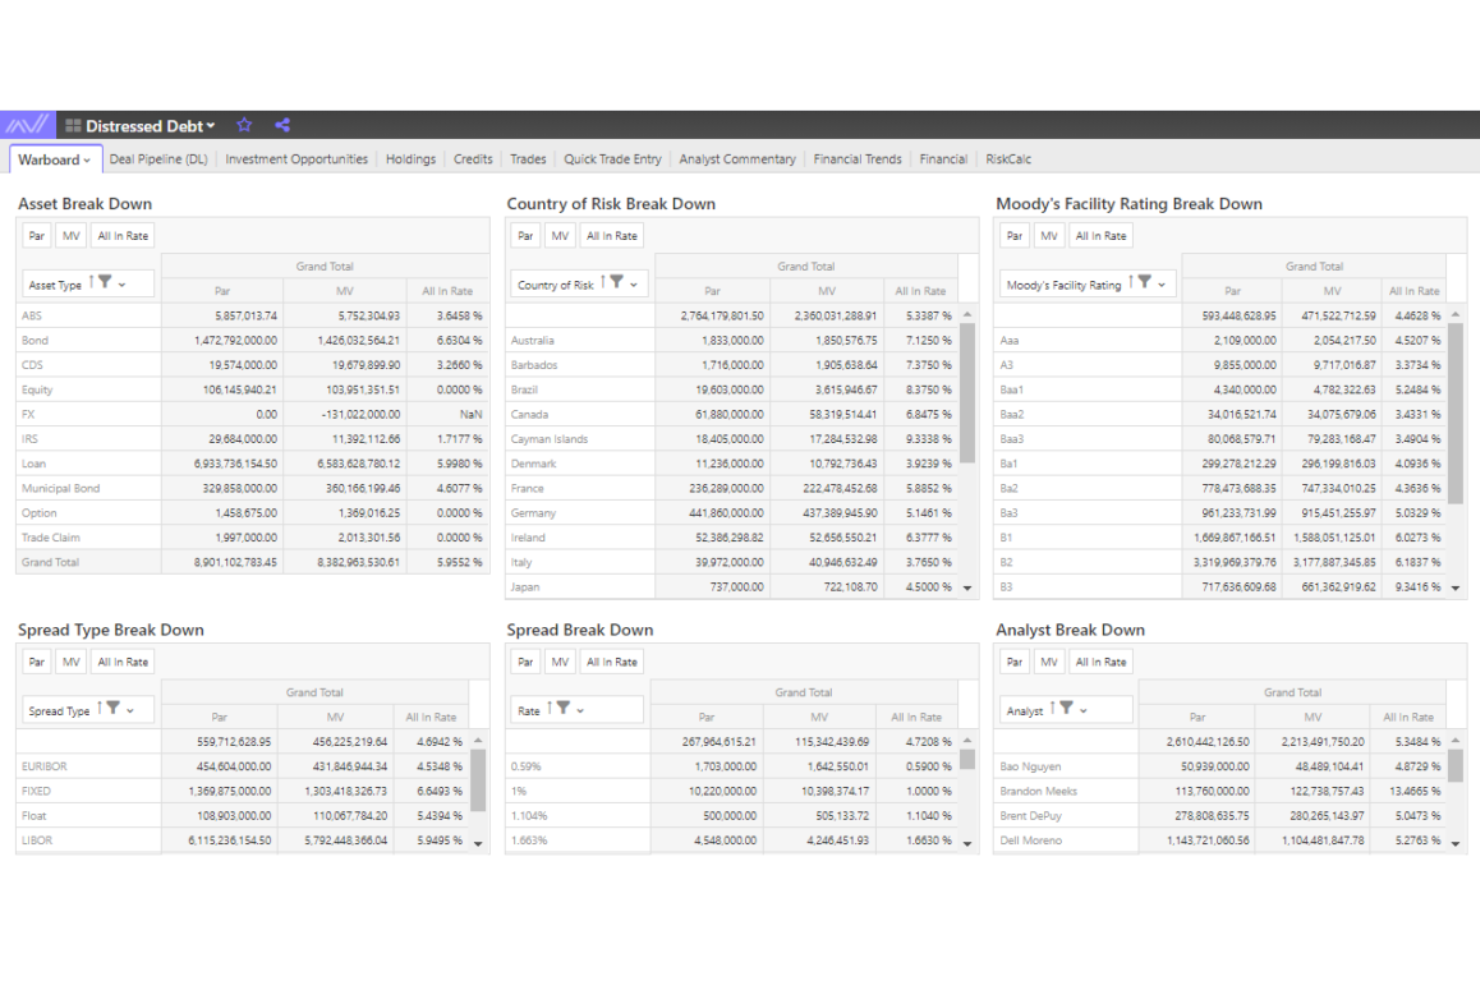Open the RiskCalc tab
1480x987 pixels.
click(x=1008, y=159)
